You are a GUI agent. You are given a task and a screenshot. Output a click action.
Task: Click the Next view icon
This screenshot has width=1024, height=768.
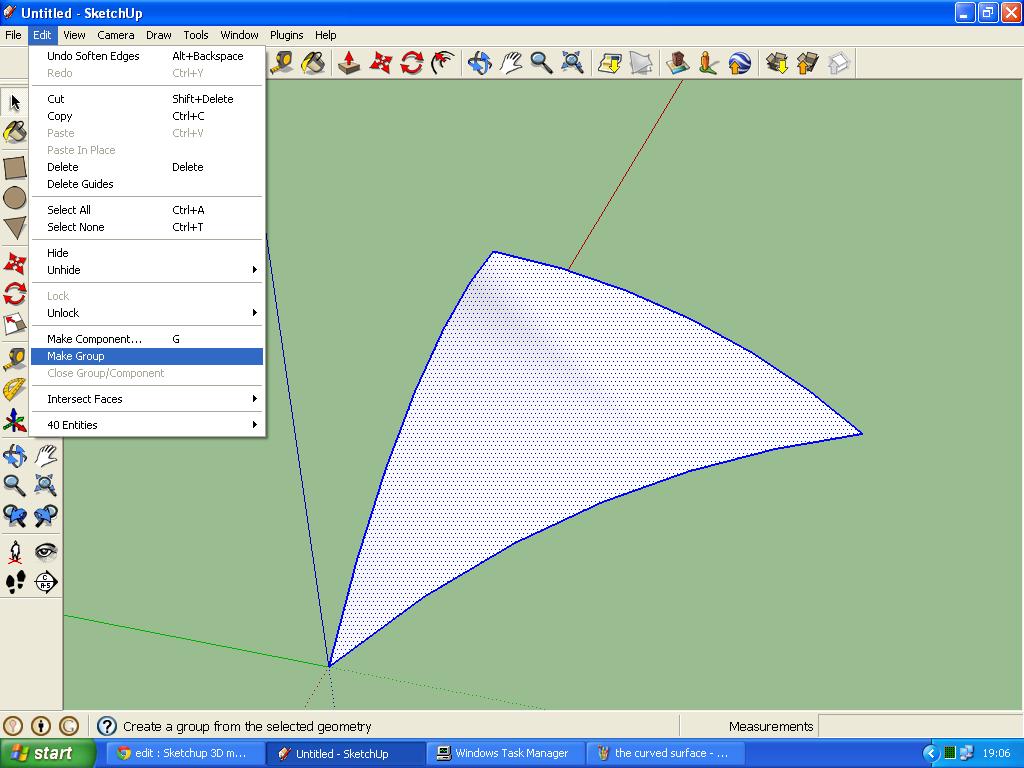(46, 516)
